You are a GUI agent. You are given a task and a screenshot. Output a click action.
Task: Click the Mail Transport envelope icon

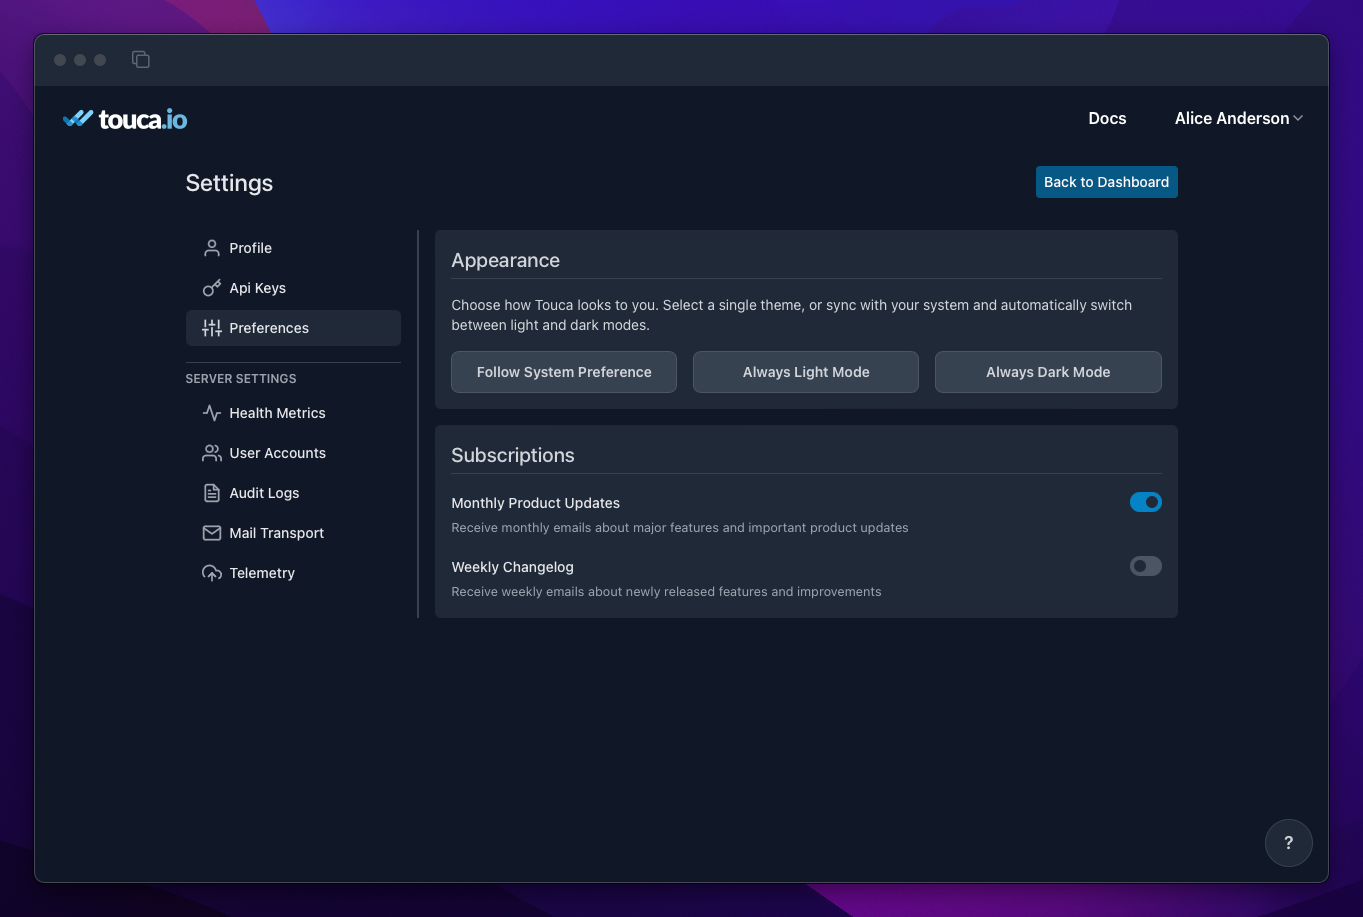(x=212, y=533)
